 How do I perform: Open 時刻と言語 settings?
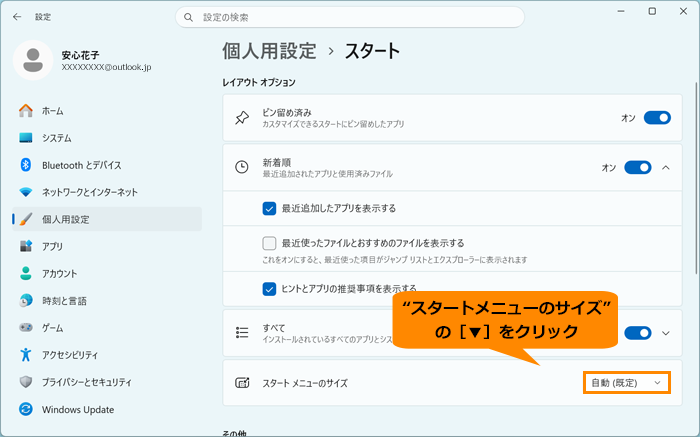[107, 301]
